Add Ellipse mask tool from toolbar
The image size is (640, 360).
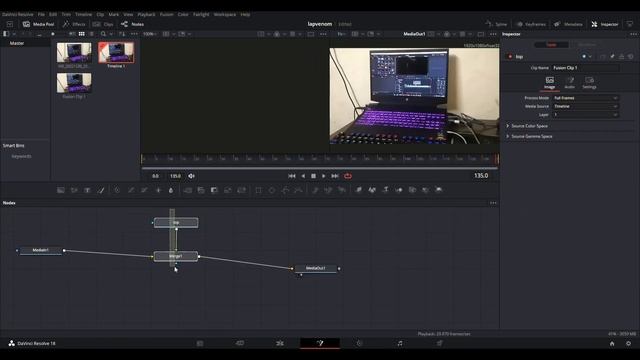pos(272,190)
